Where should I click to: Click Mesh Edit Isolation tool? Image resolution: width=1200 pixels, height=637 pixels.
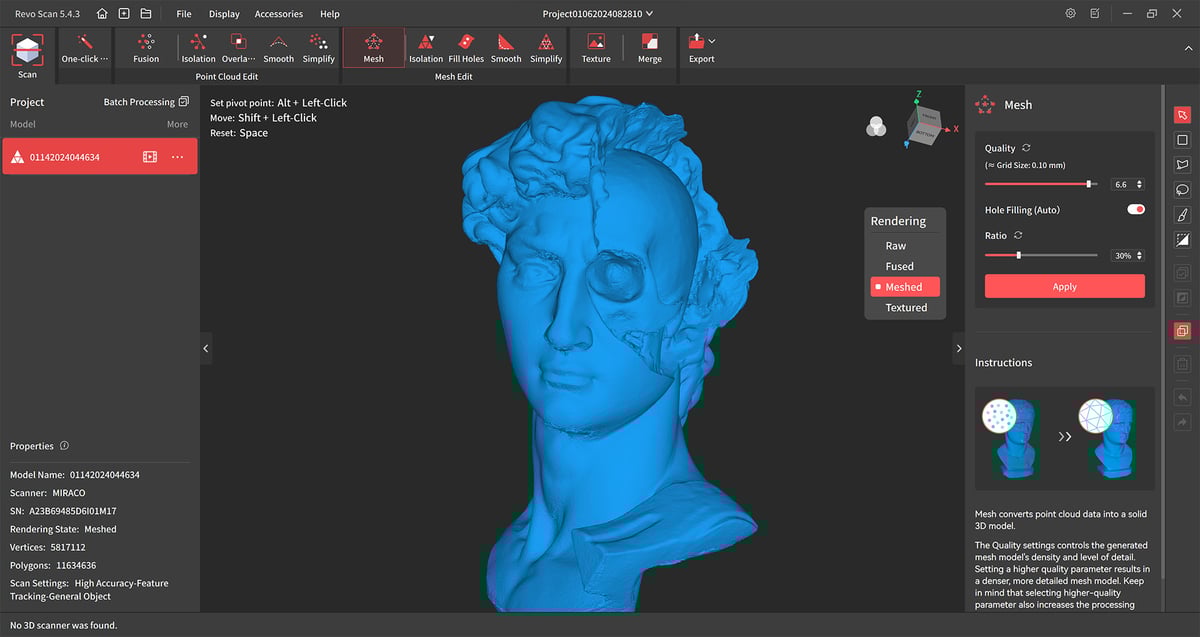tap(426, 47)
